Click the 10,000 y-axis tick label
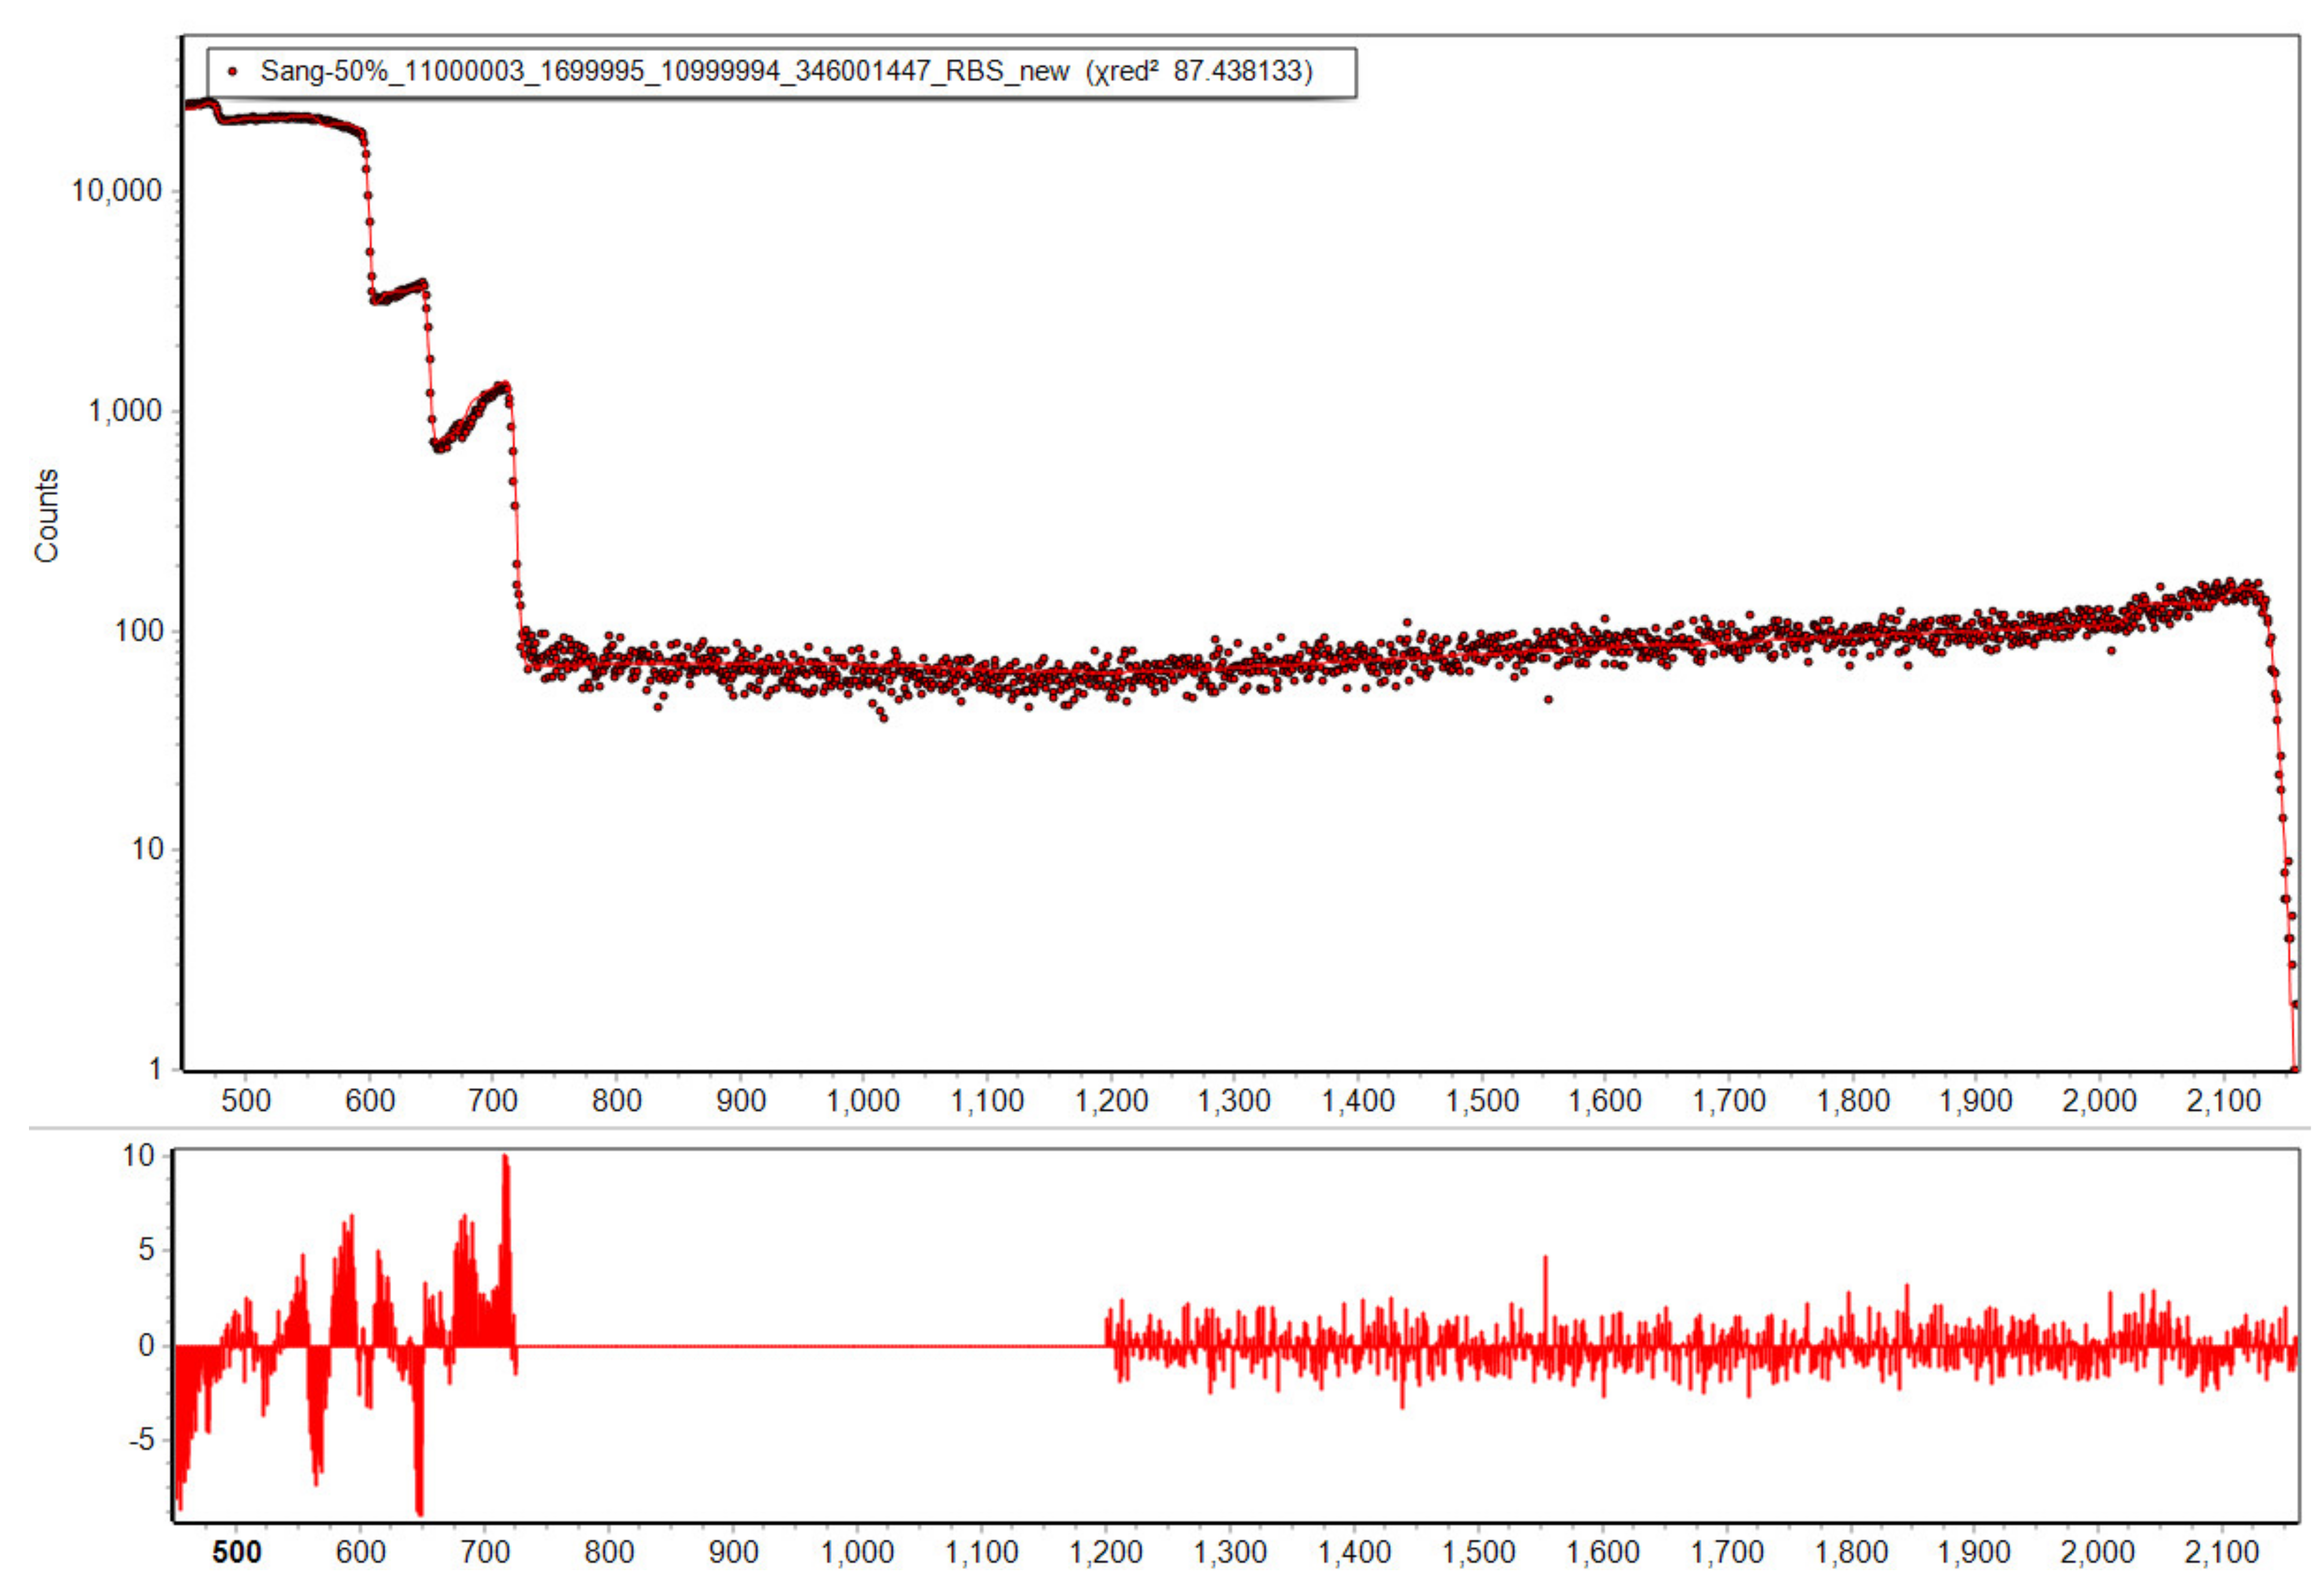Image resolution: width=2324 pixels, height=1594 pixels. (116, 190)
